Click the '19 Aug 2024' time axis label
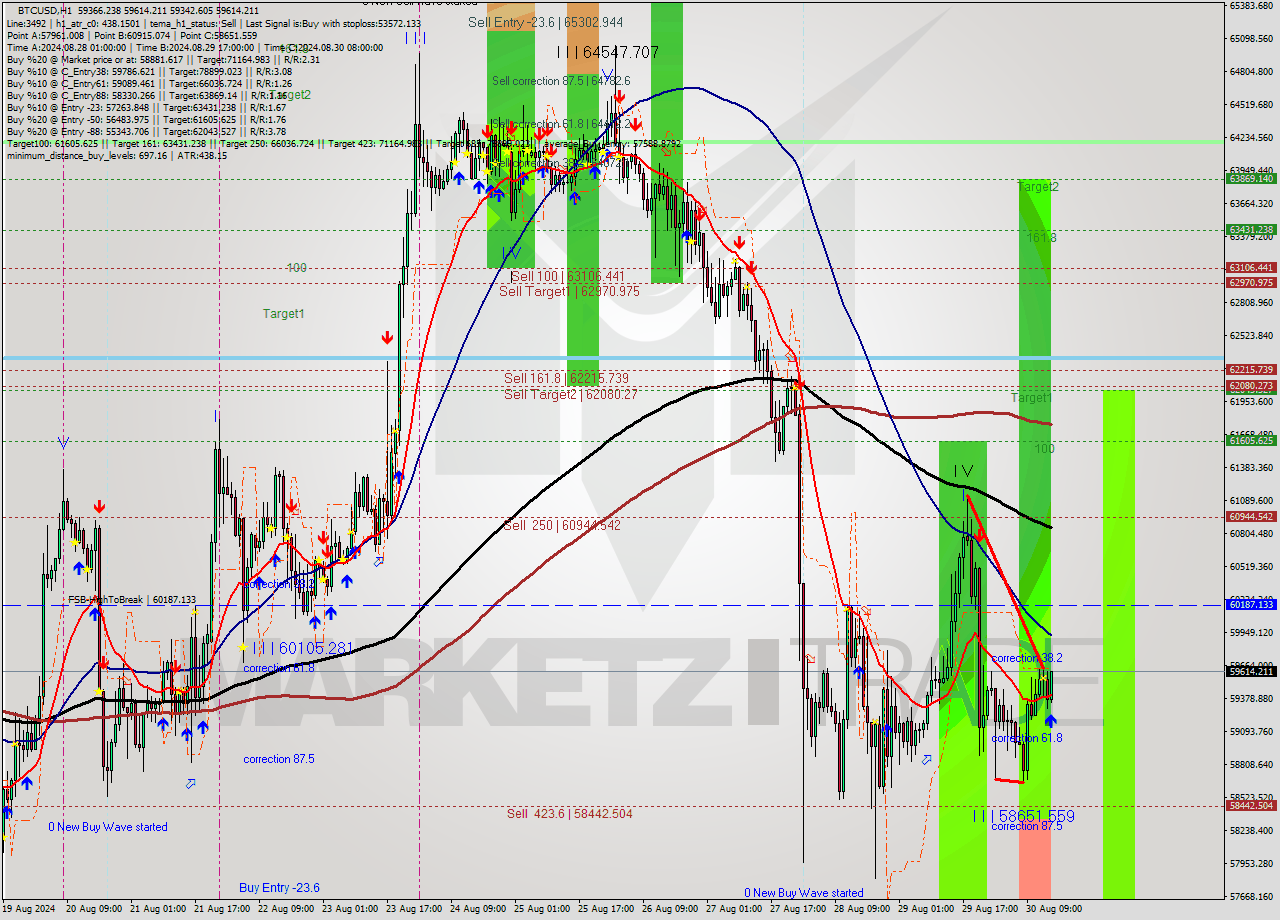 (x=28, y=909)
